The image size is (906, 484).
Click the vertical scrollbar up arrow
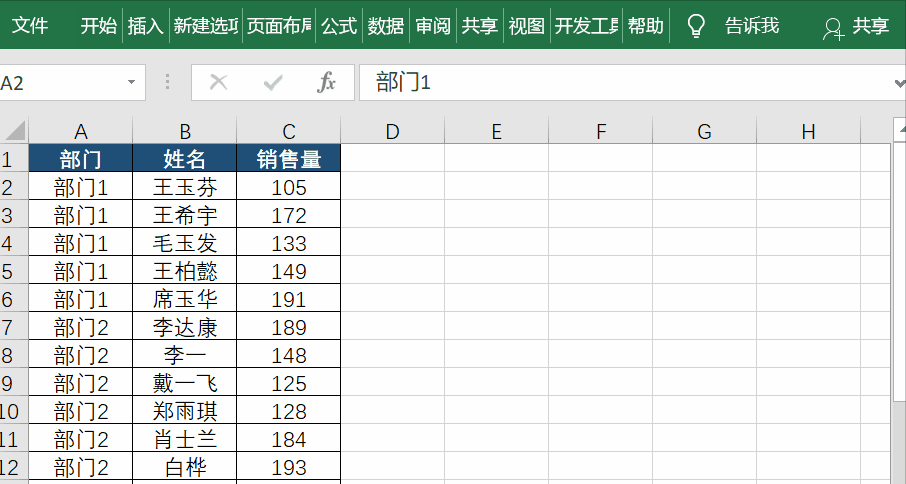pyautogui.click(x=900, y=129)
